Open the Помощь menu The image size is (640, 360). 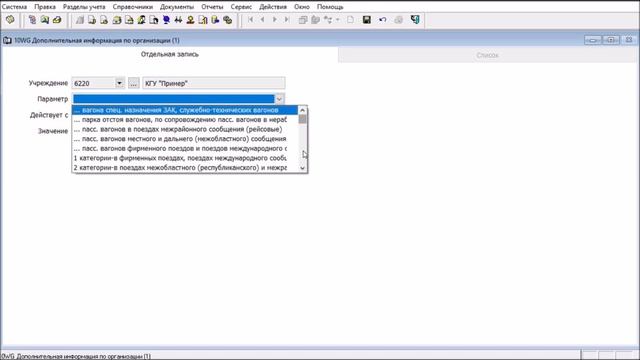tap(330, 7)
